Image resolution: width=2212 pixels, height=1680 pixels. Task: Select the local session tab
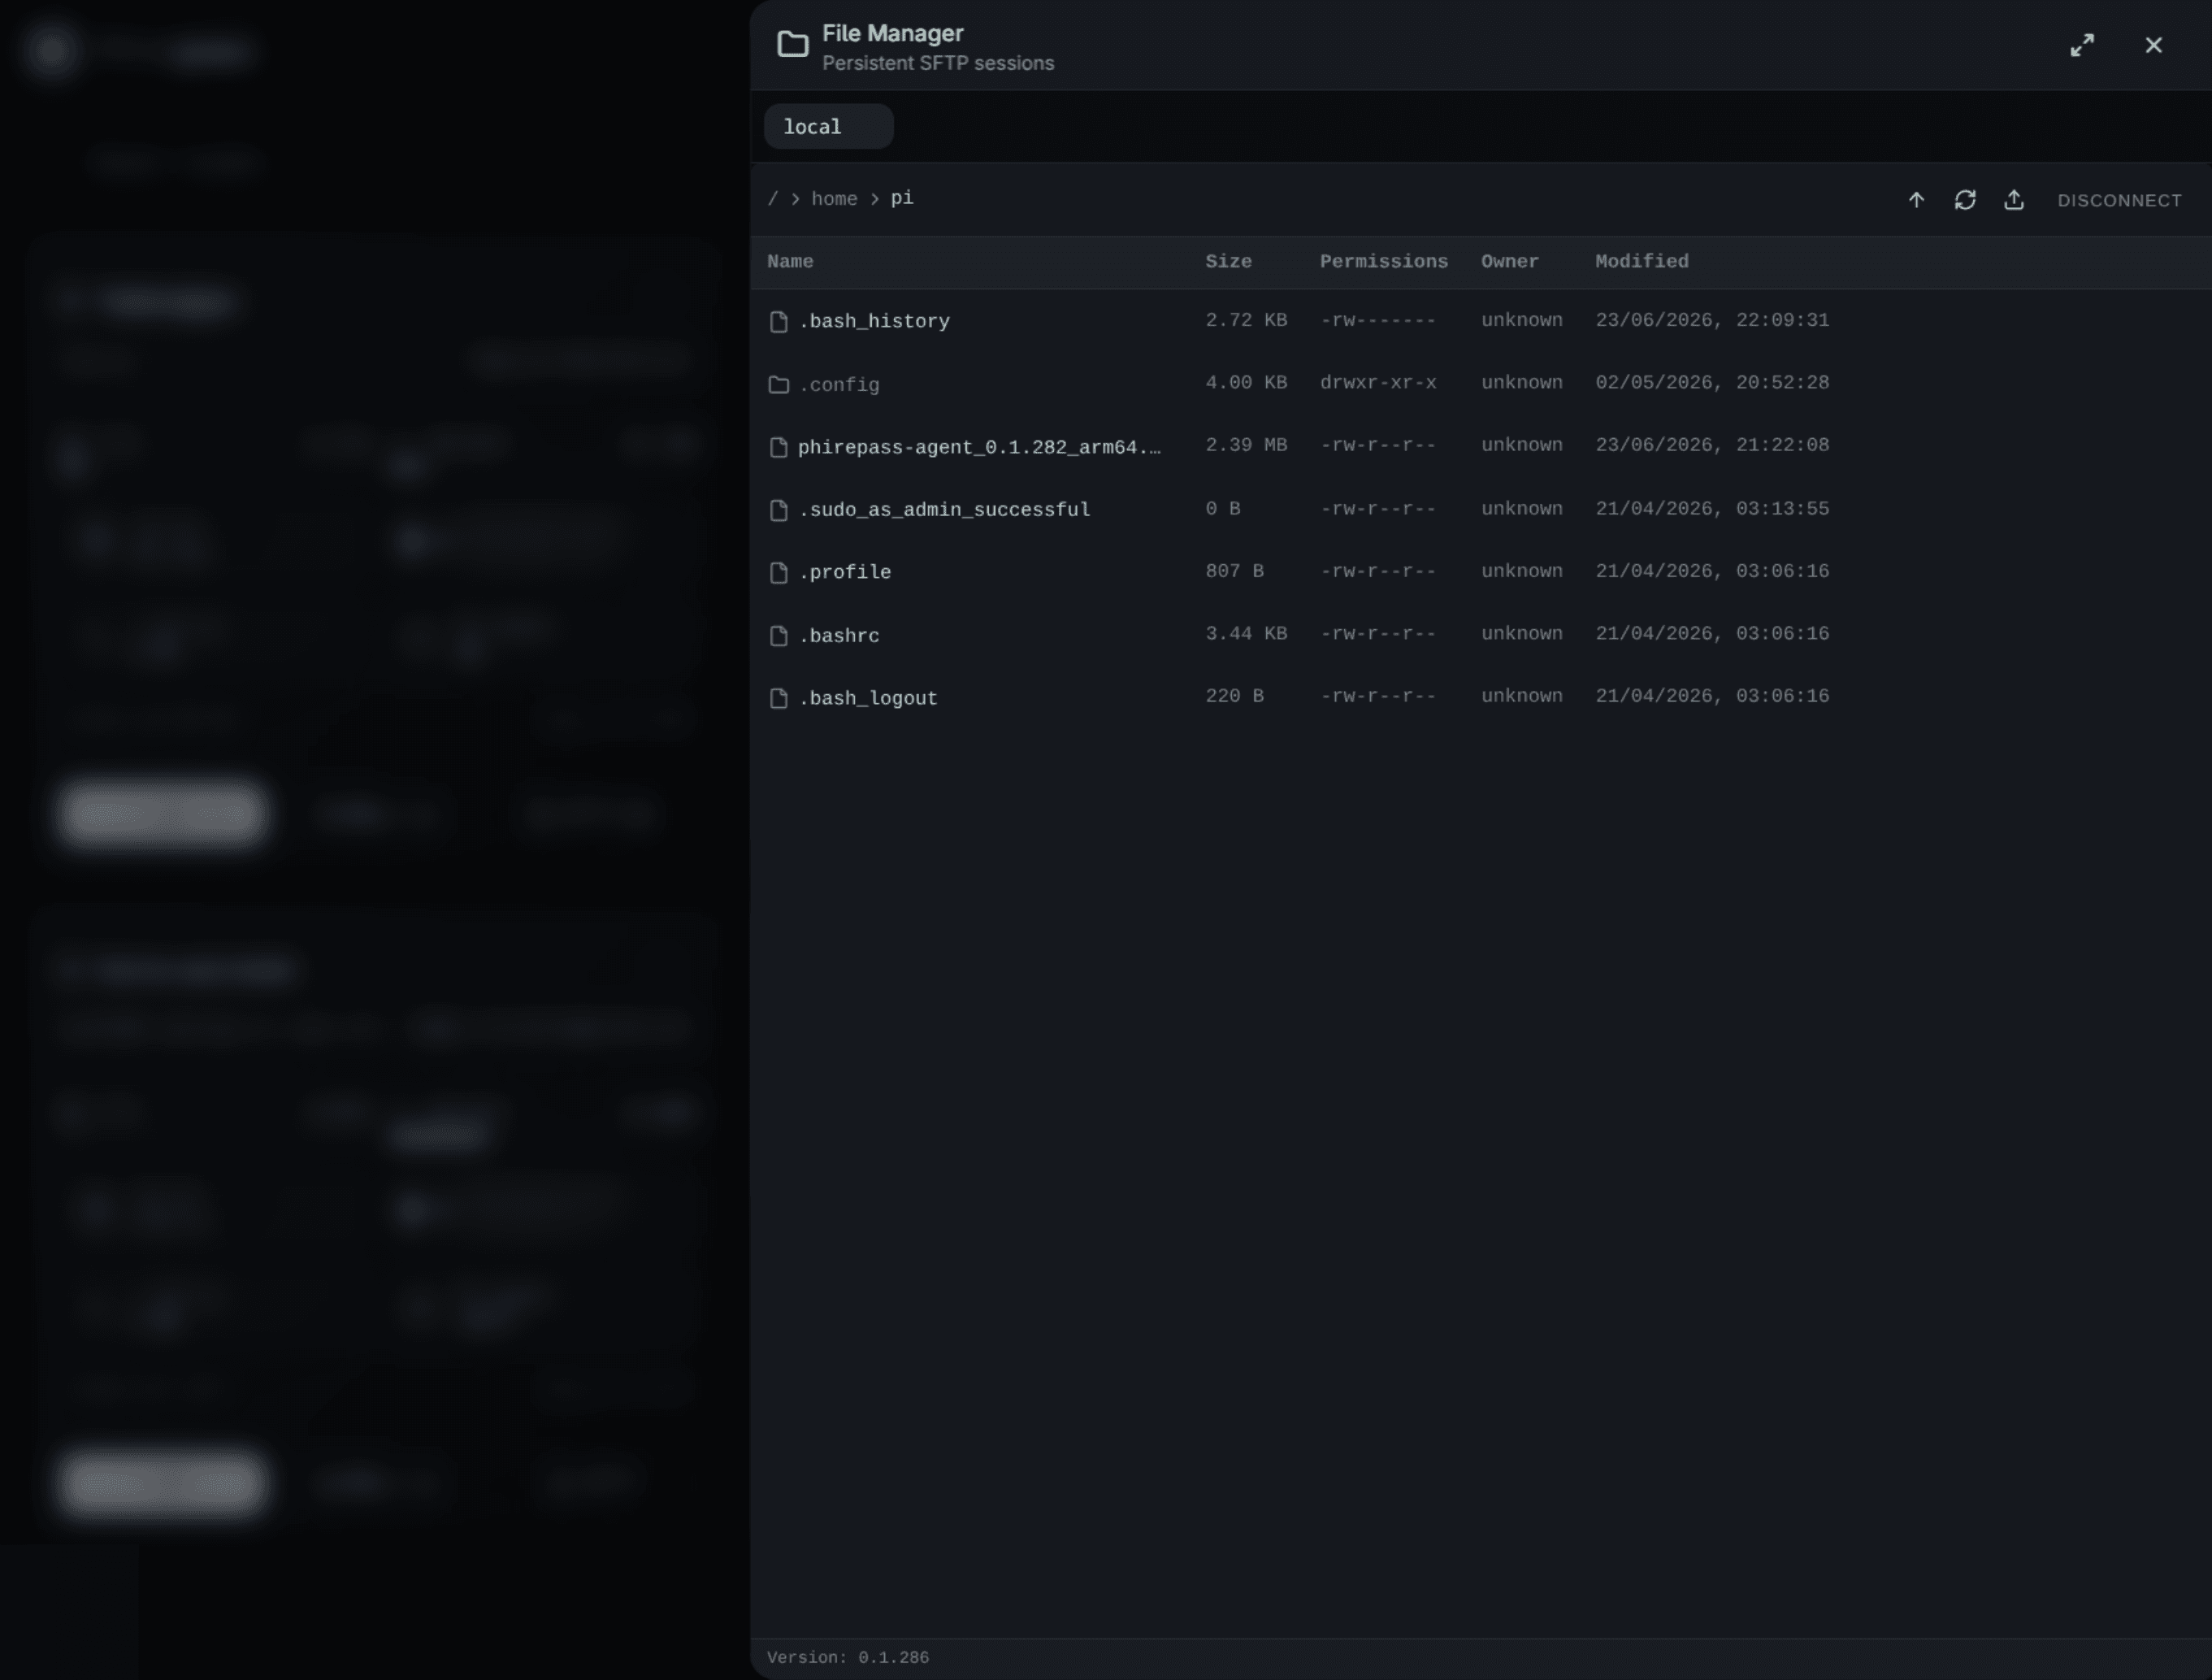click(x=828, y=127)
